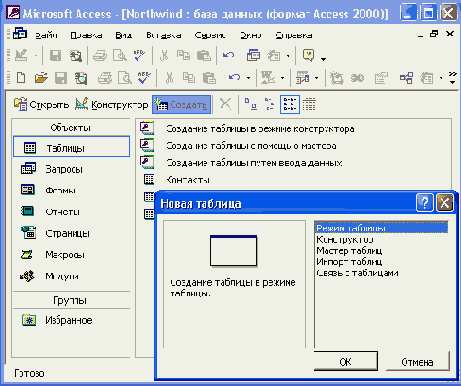Click the Undo arrow icon in second toolbar

pyautogui.click(x=234, y=78)
